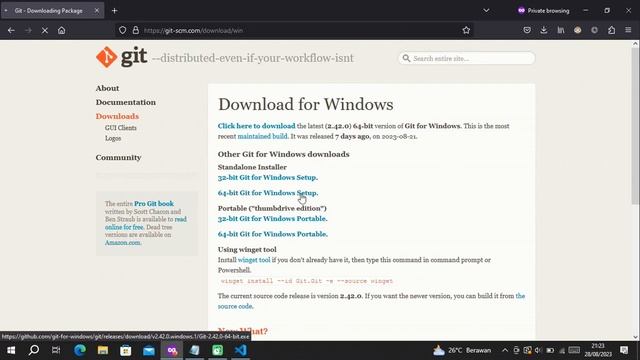Open the Firefox hamburger menu

pos(628,30)
